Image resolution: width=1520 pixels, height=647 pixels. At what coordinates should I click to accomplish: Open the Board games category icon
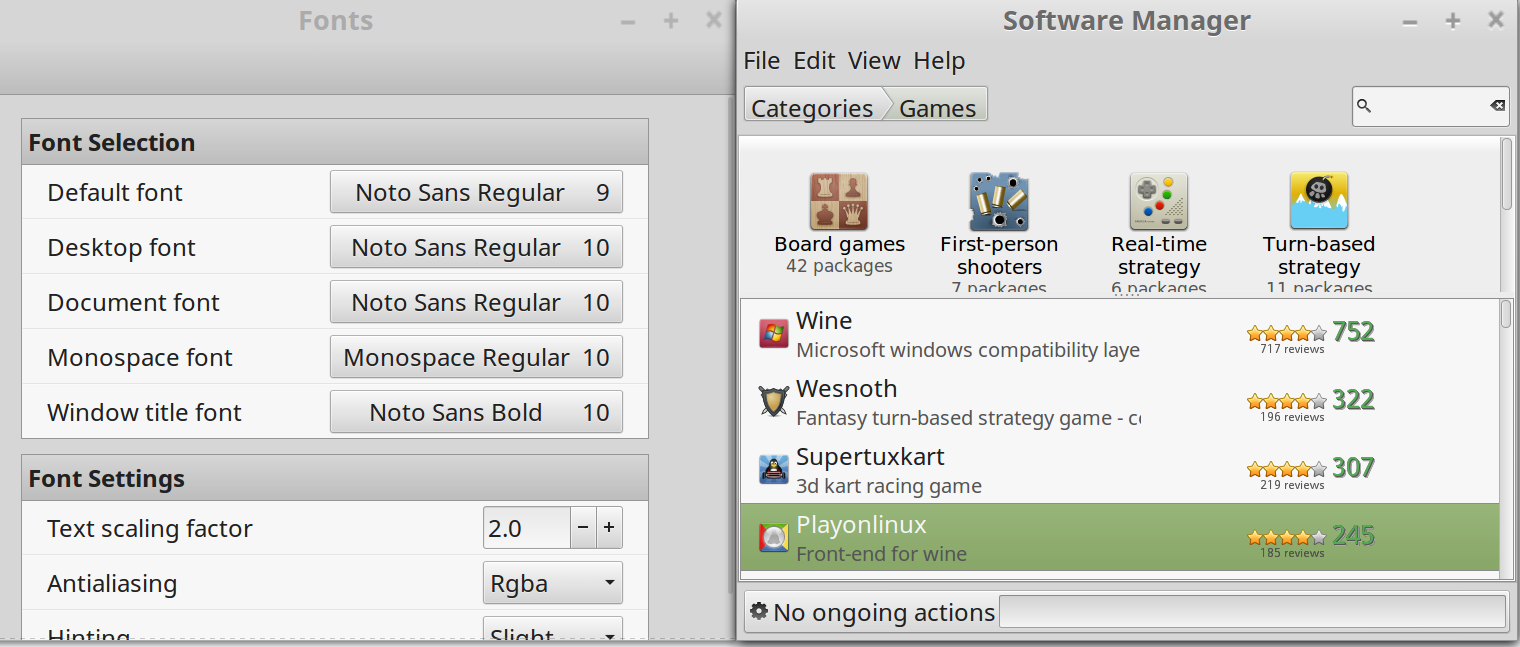point(839,201)
